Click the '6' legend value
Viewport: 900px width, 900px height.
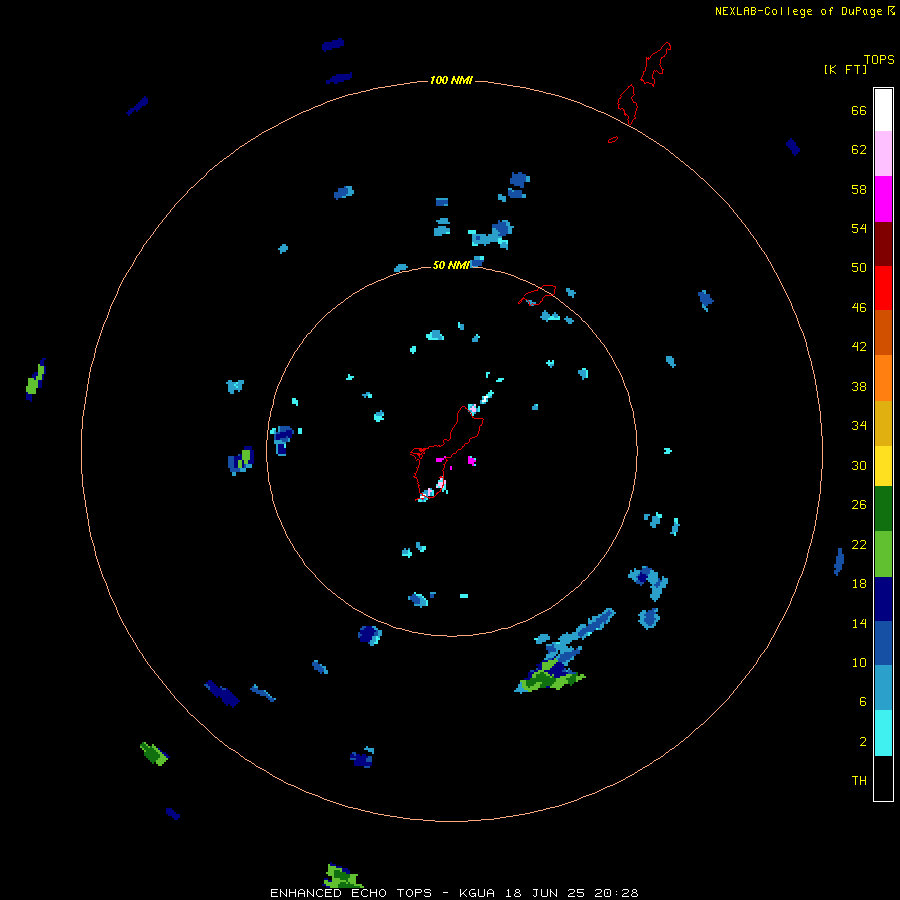(x=863, y=701)
